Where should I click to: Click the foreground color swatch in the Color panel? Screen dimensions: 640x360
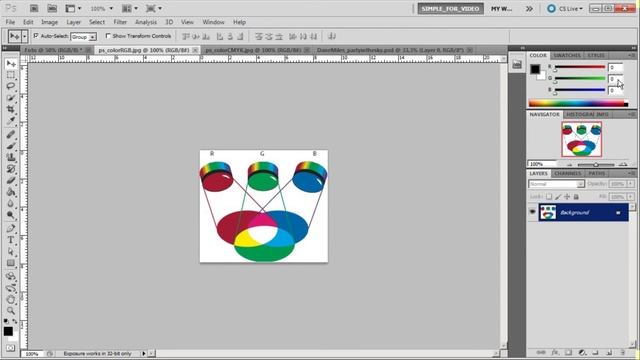535,69
